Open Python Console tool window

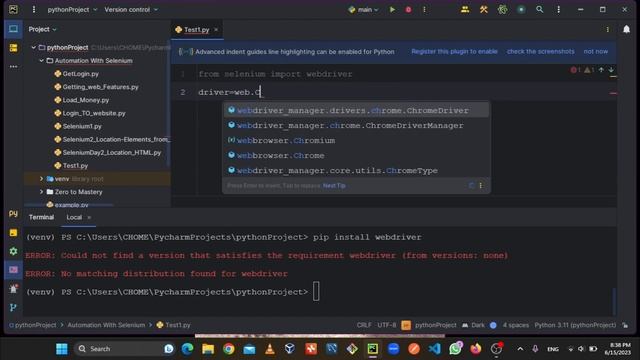click(13, 213)
